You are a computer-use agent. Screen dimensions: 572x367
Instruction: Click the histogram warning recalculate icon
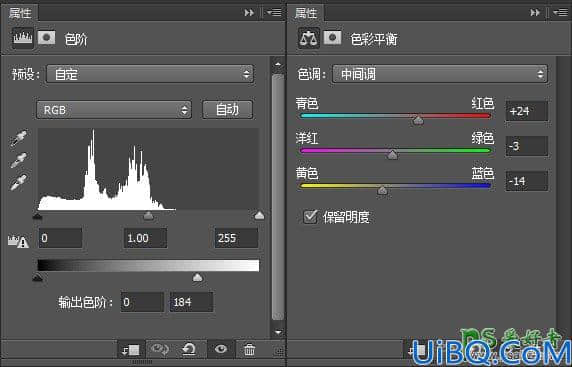[18, 241]
